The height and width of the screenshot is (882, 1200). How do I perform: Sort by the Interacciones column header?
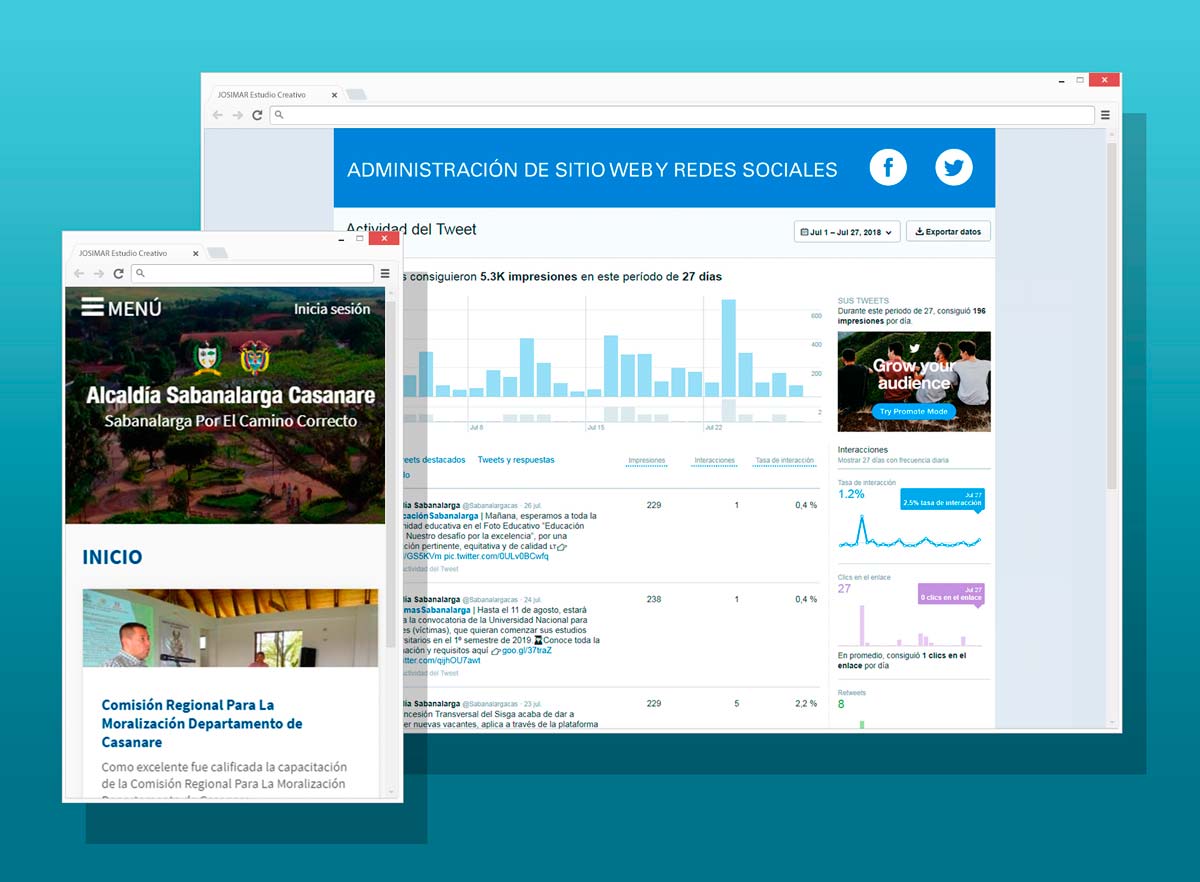[x=714, y=461]
